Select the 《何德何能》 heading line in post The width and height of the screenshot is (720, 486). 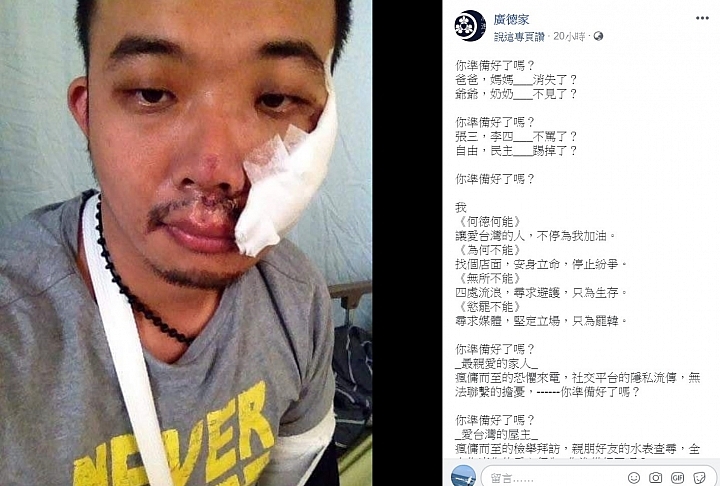pyautogui.click(x=490, y=222)
